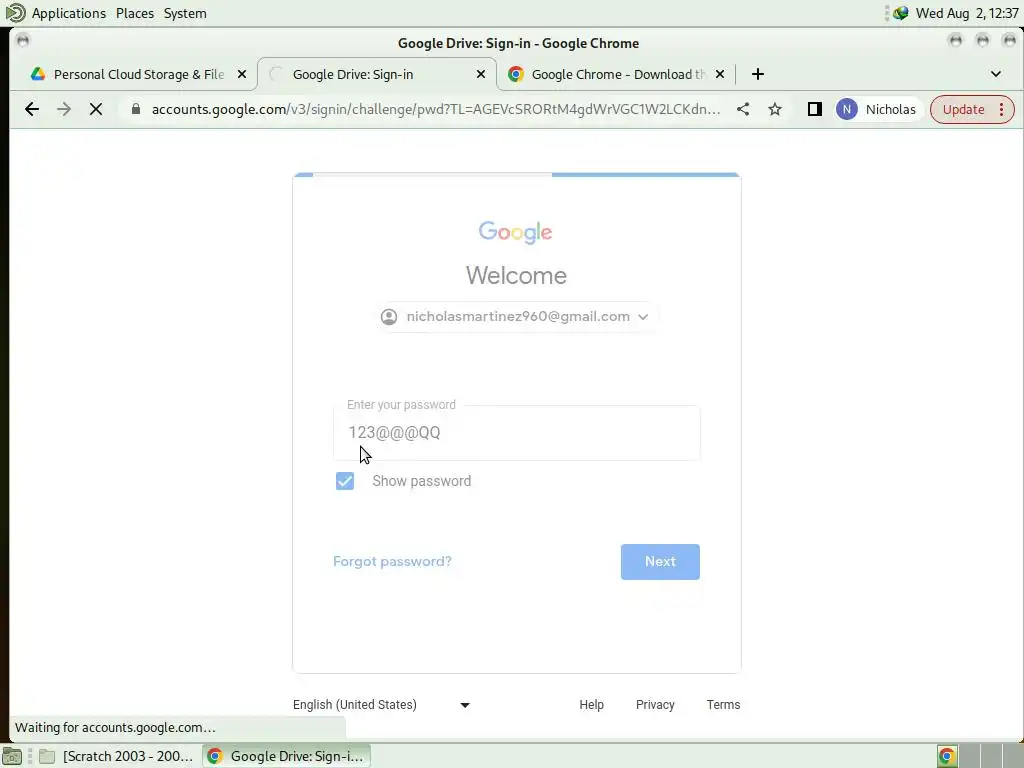1024x768 pixels.
Task: Click the padlock site info icon
Action: click(x=135, y=109)
